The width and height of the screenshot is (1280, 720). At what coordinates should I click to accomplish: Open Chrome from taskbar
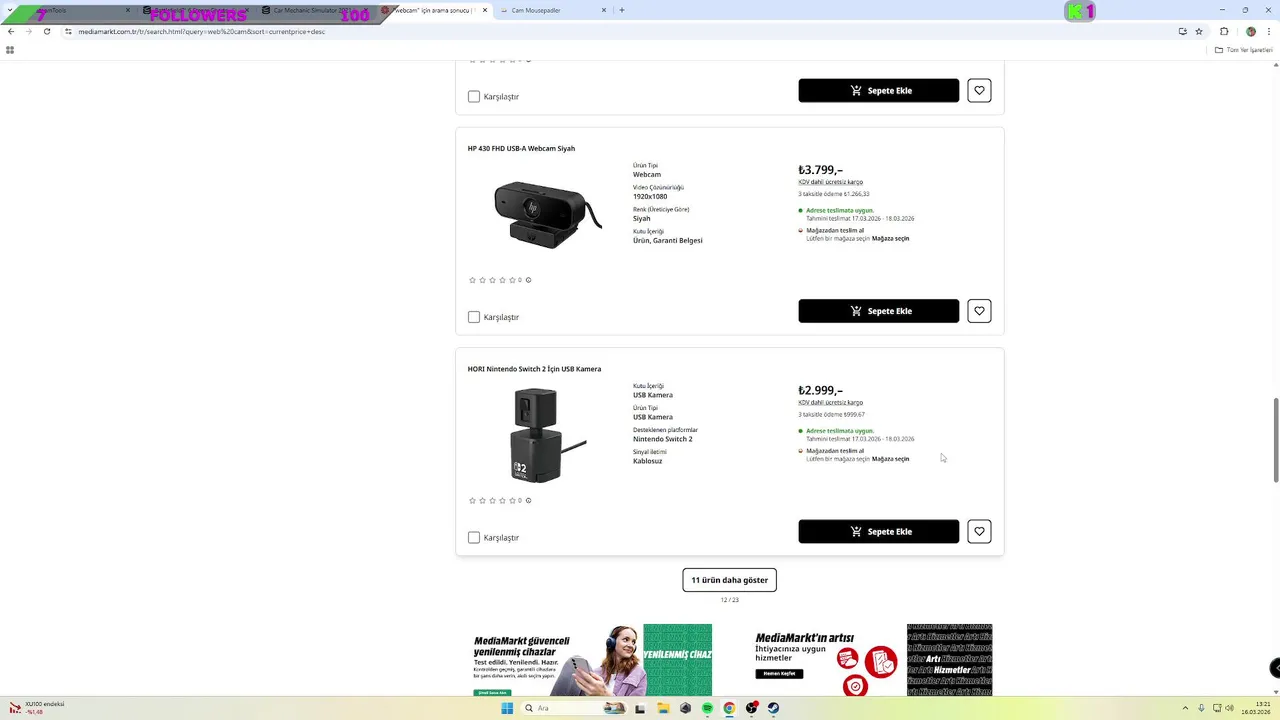pos(729,708)
